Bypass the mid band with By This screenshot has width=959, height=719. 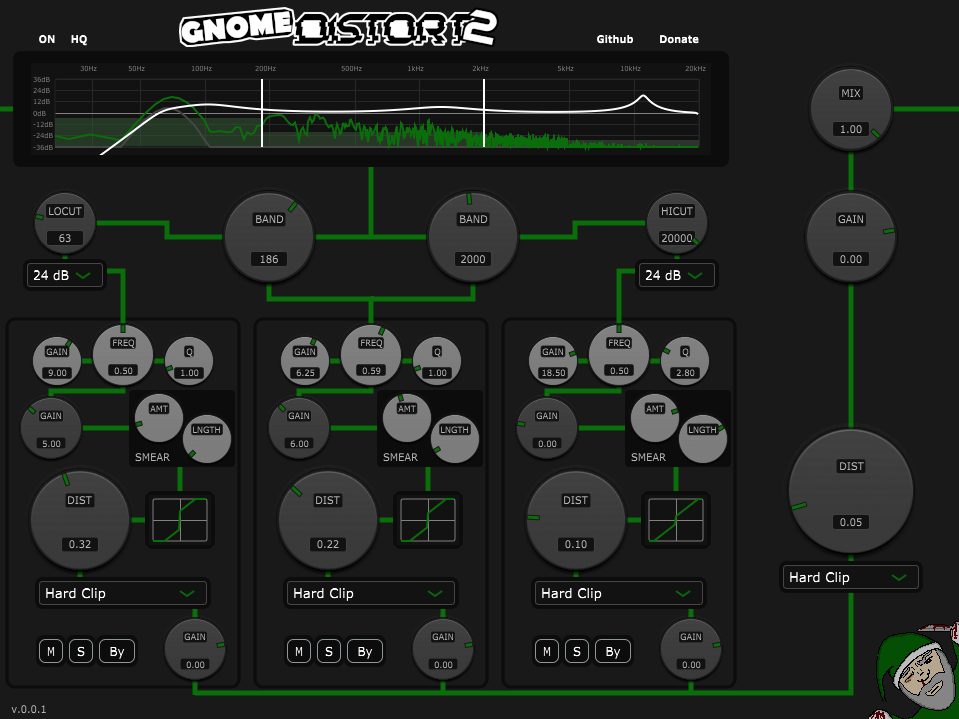pos(365,651)
